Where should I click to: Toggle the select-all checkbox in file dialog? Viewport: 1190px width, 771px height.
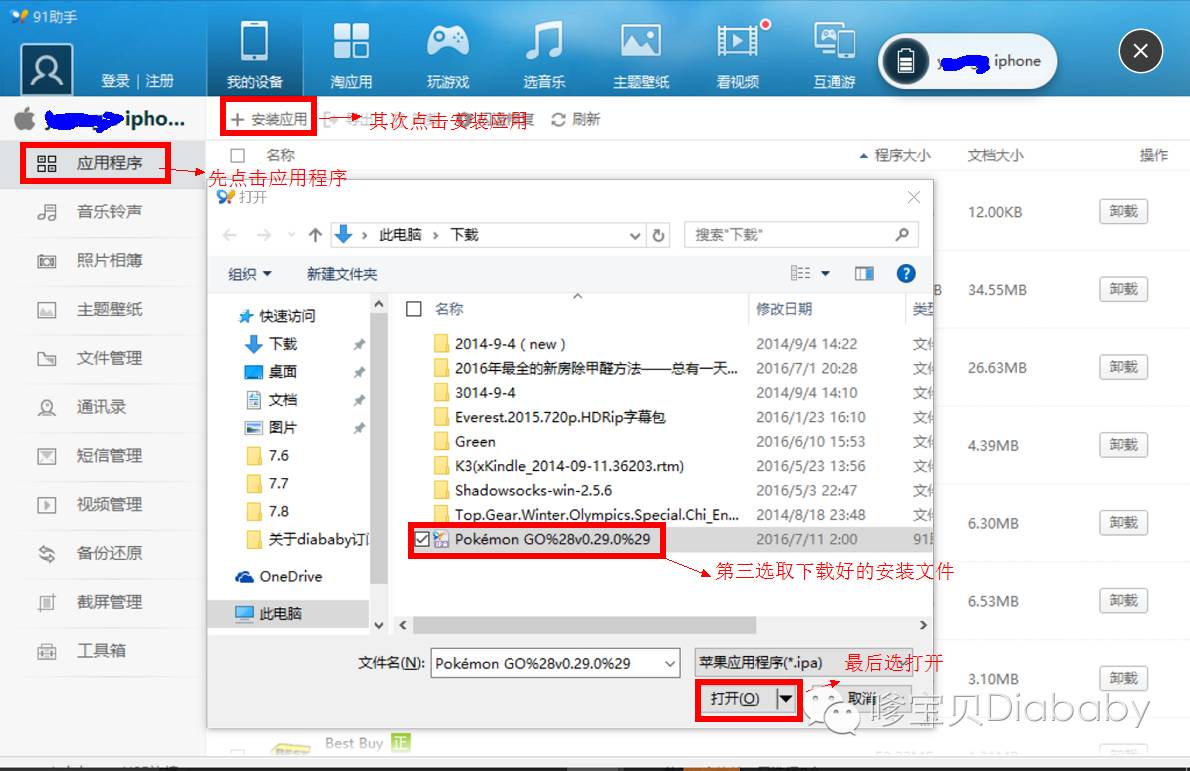click(x=414, y=309)
